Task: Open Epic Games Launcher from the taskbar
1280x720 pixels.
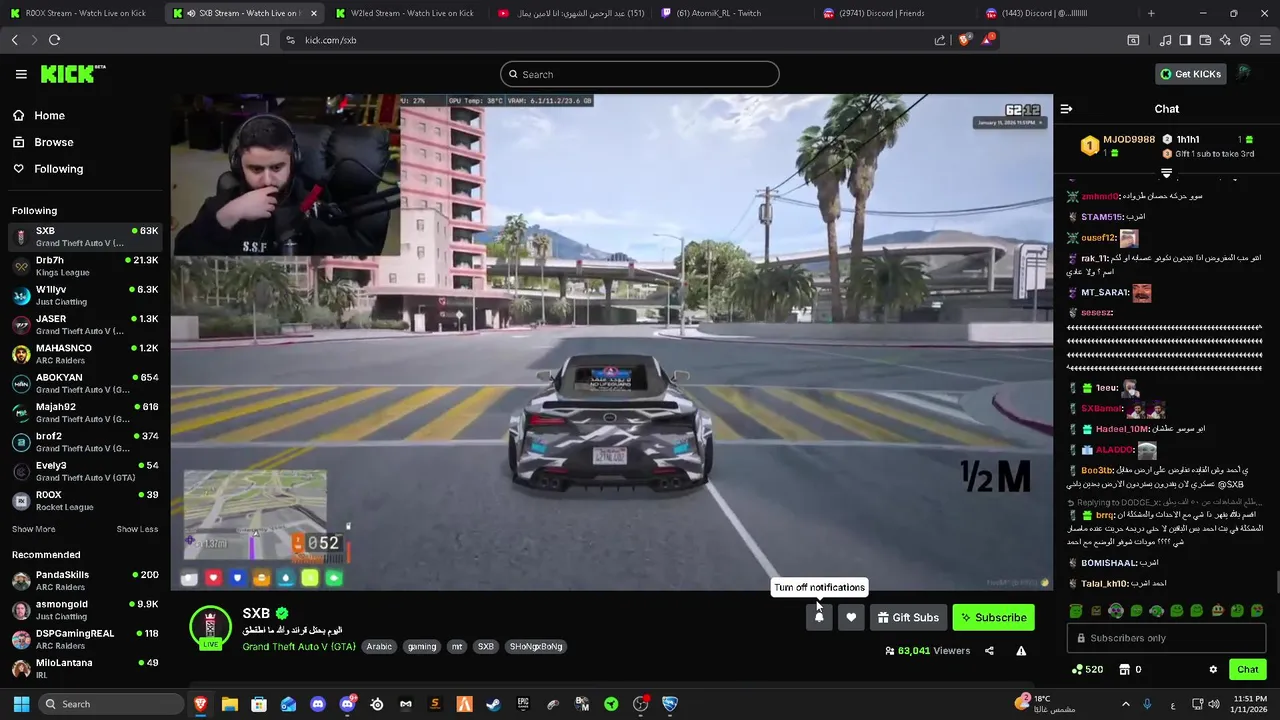Action: coord(523,704)
